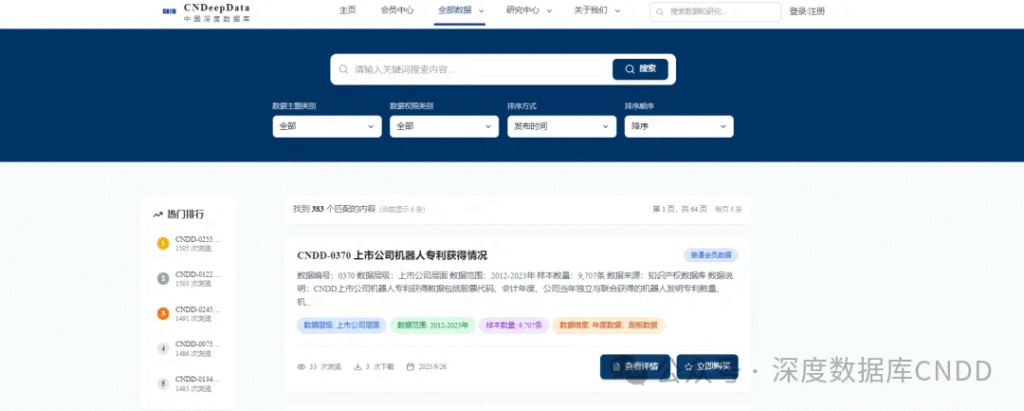Go to the 主页 nav item
The width and height of the screenshot is (1024, 411).
(x=347, y=11)
